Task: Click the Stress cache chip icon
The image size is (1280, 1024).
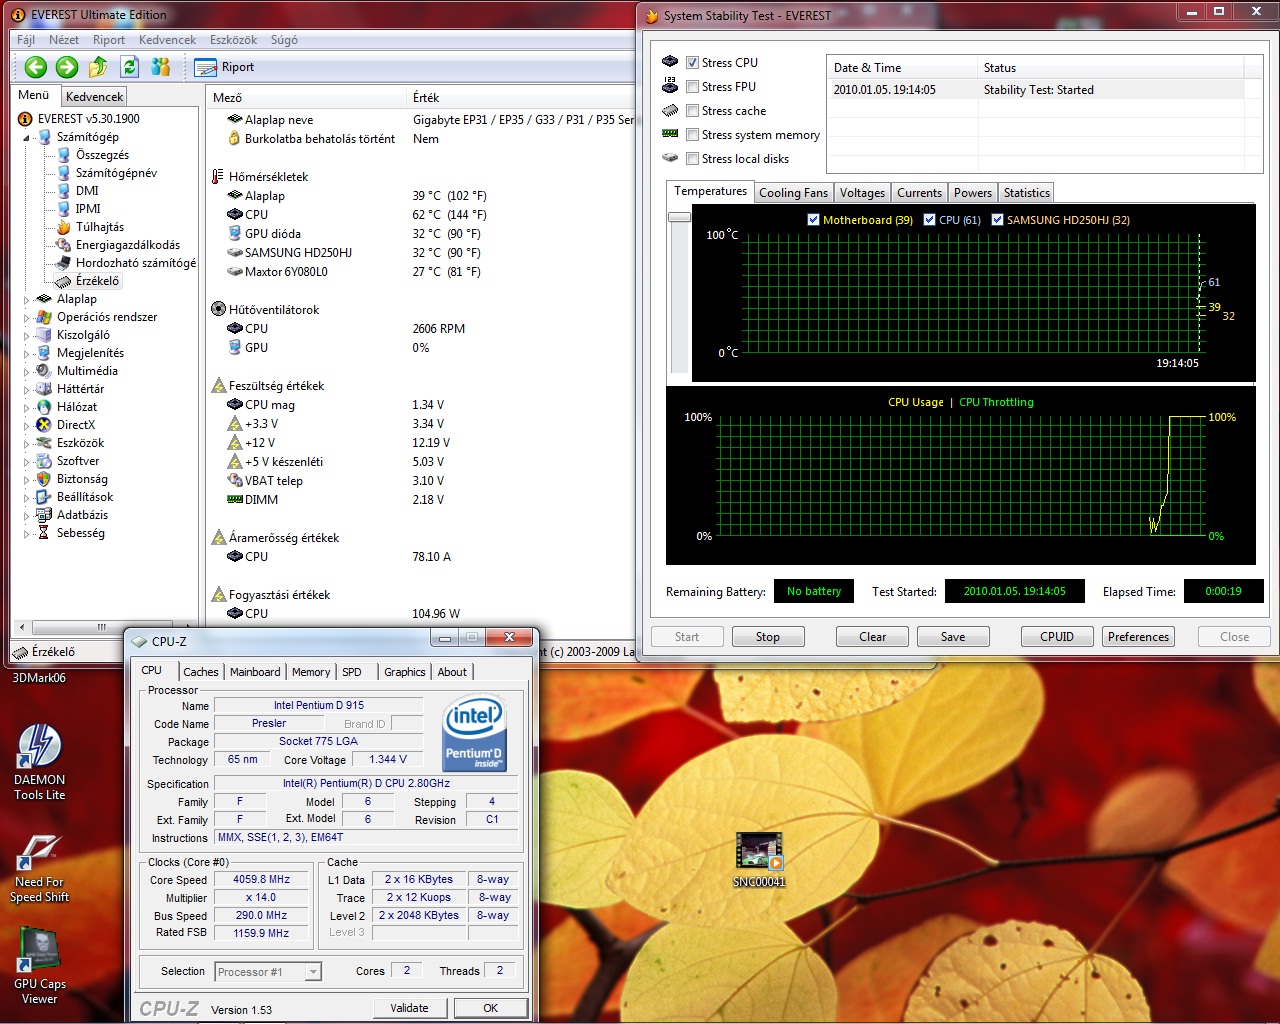Action: click(670, 110)
